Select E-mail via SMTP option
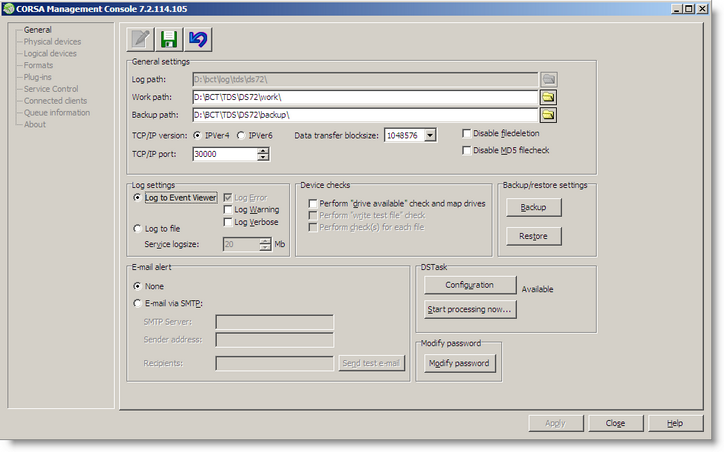This screenshot has height=452, width=724. (x=137, y=303)
